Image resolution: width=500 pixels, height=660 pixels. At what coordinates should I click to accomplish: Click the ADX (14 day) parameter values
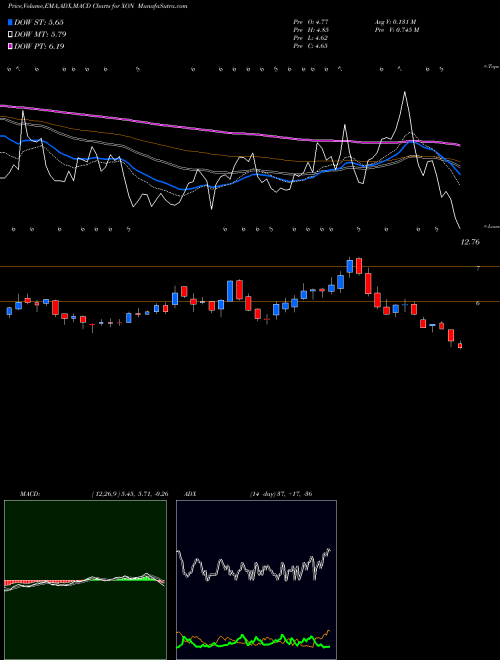tap(281, 494)
